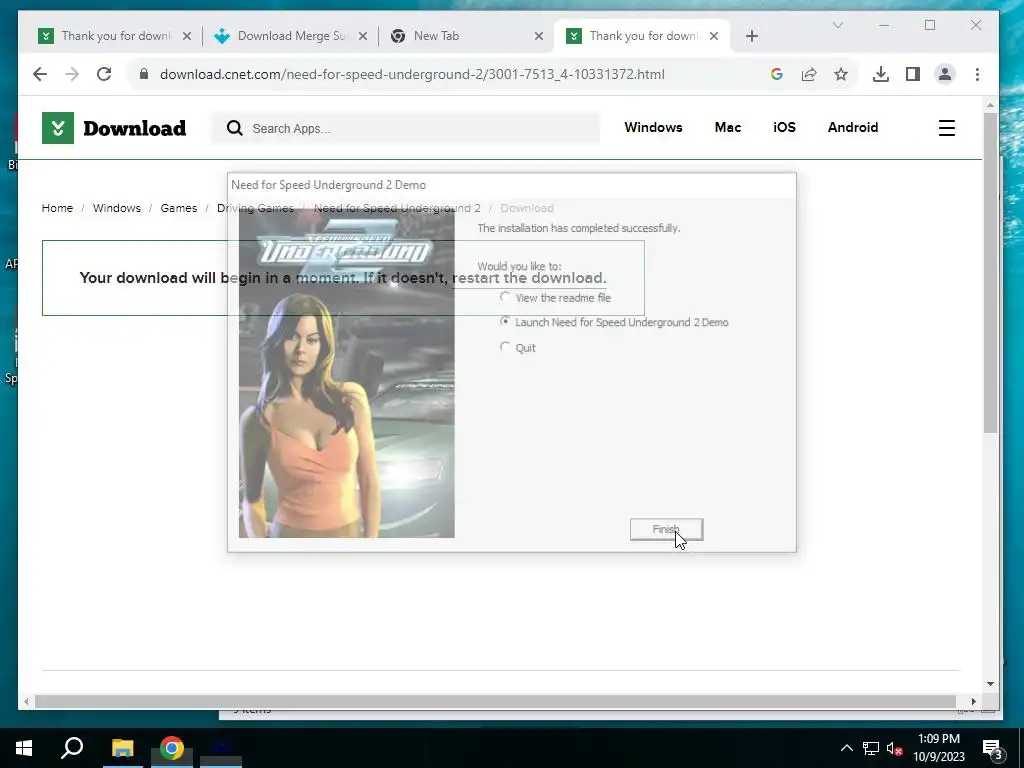Open File Explorer from taskbar
This screenshot has width=1024, height=768.
122,748
